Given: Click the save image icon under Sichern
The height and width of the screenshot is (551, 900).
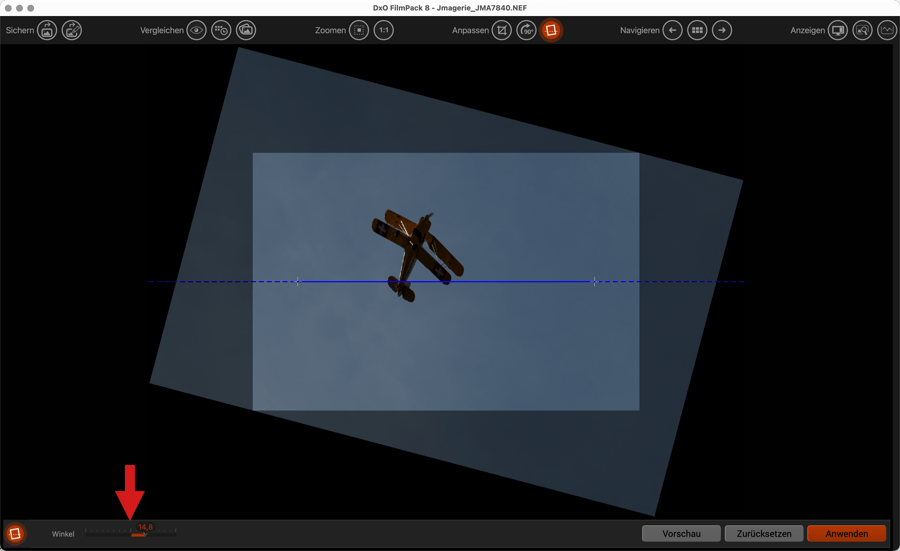Looking at the screenshot, I should [47, 31].
